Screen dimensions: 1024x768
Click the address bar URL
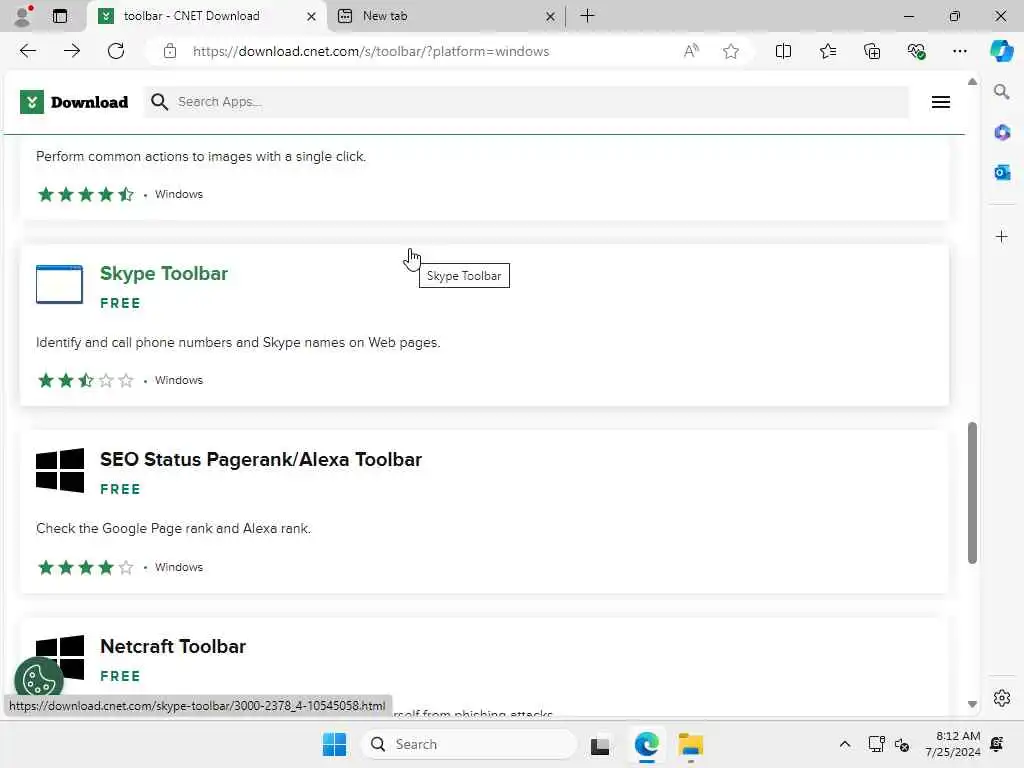[370, 51]
